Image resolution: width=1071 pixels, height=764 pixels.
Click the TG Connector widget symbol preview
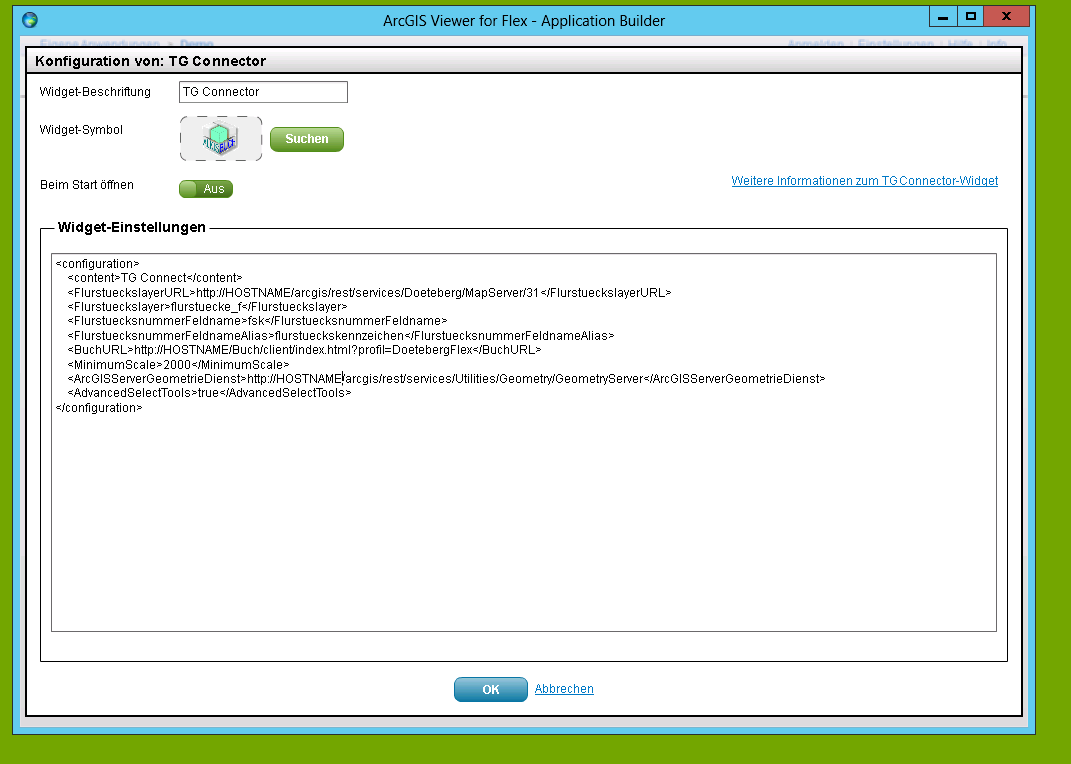coord(221,139)
